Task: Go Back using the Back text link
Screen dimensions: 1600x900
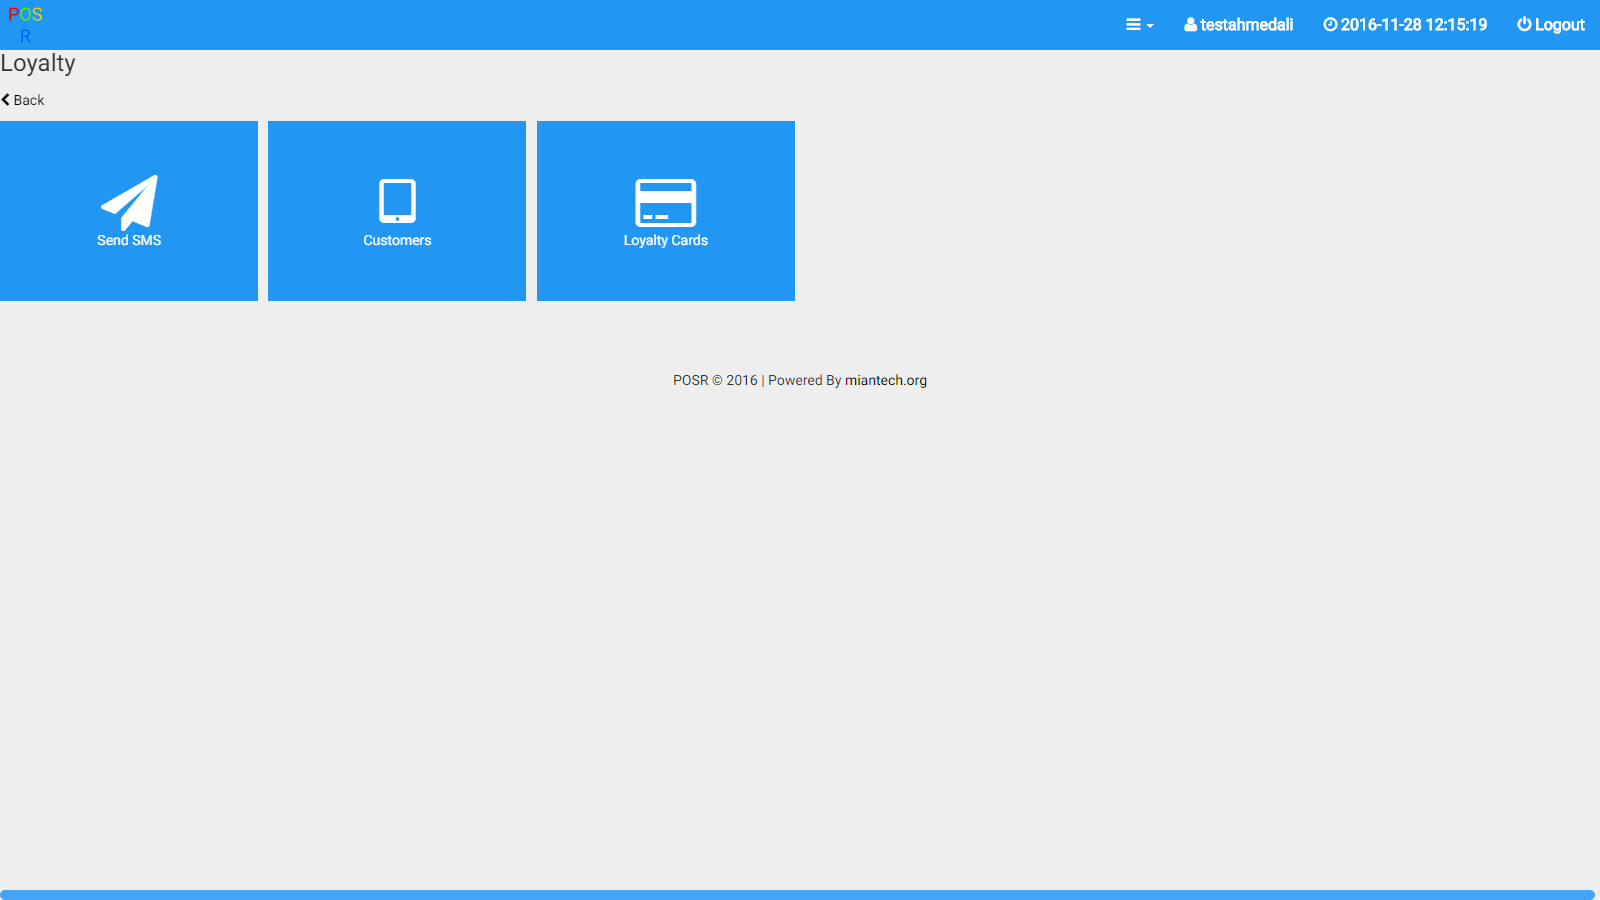Action: 29,100
